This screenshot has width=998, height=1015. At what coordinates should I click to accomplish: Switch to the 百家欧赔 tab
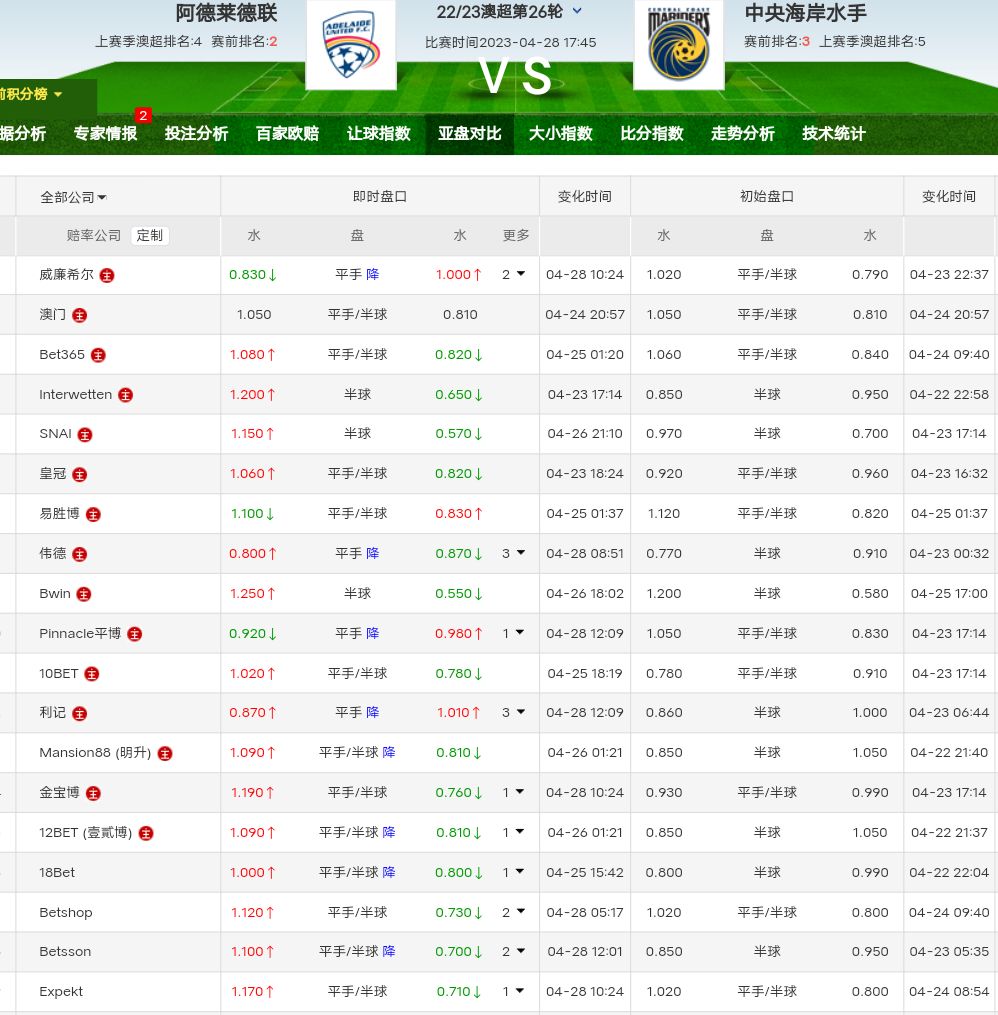coord(287,134)
